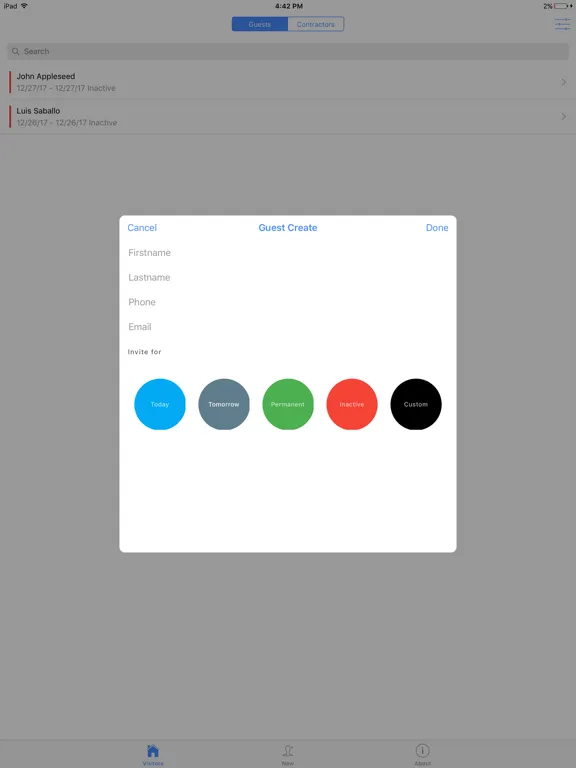Open John Appleseed guest row

click(x=288, y=82)
